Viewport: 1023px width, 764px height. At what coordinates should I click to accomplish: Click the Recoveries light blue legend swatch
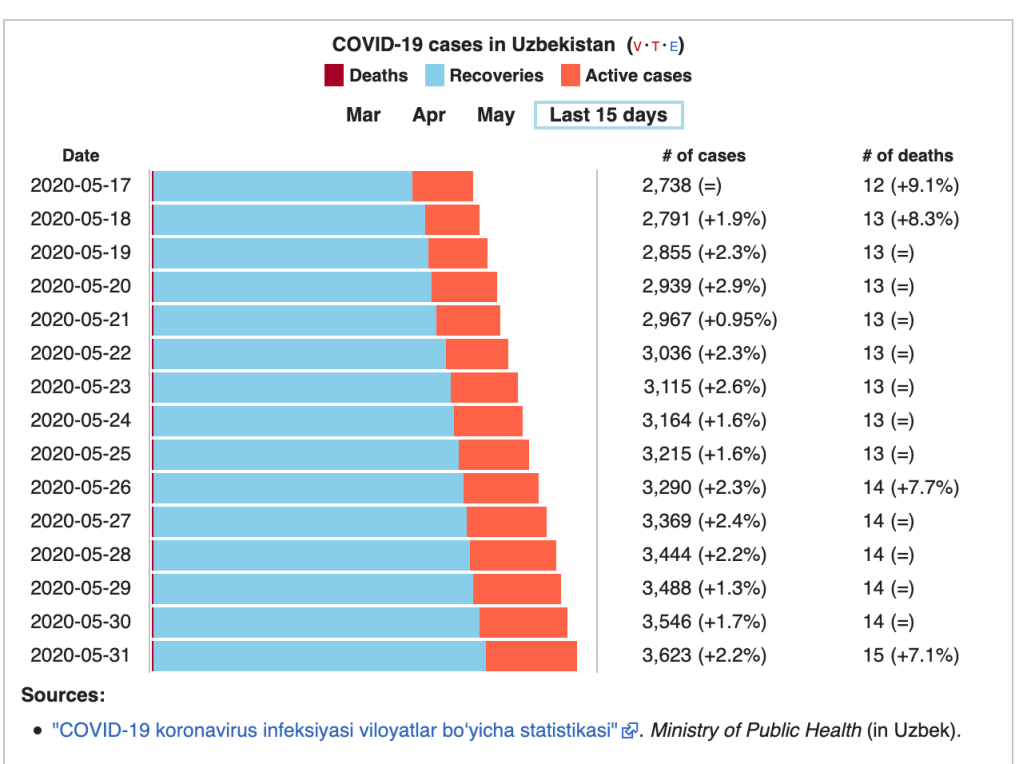click(434, 75)
